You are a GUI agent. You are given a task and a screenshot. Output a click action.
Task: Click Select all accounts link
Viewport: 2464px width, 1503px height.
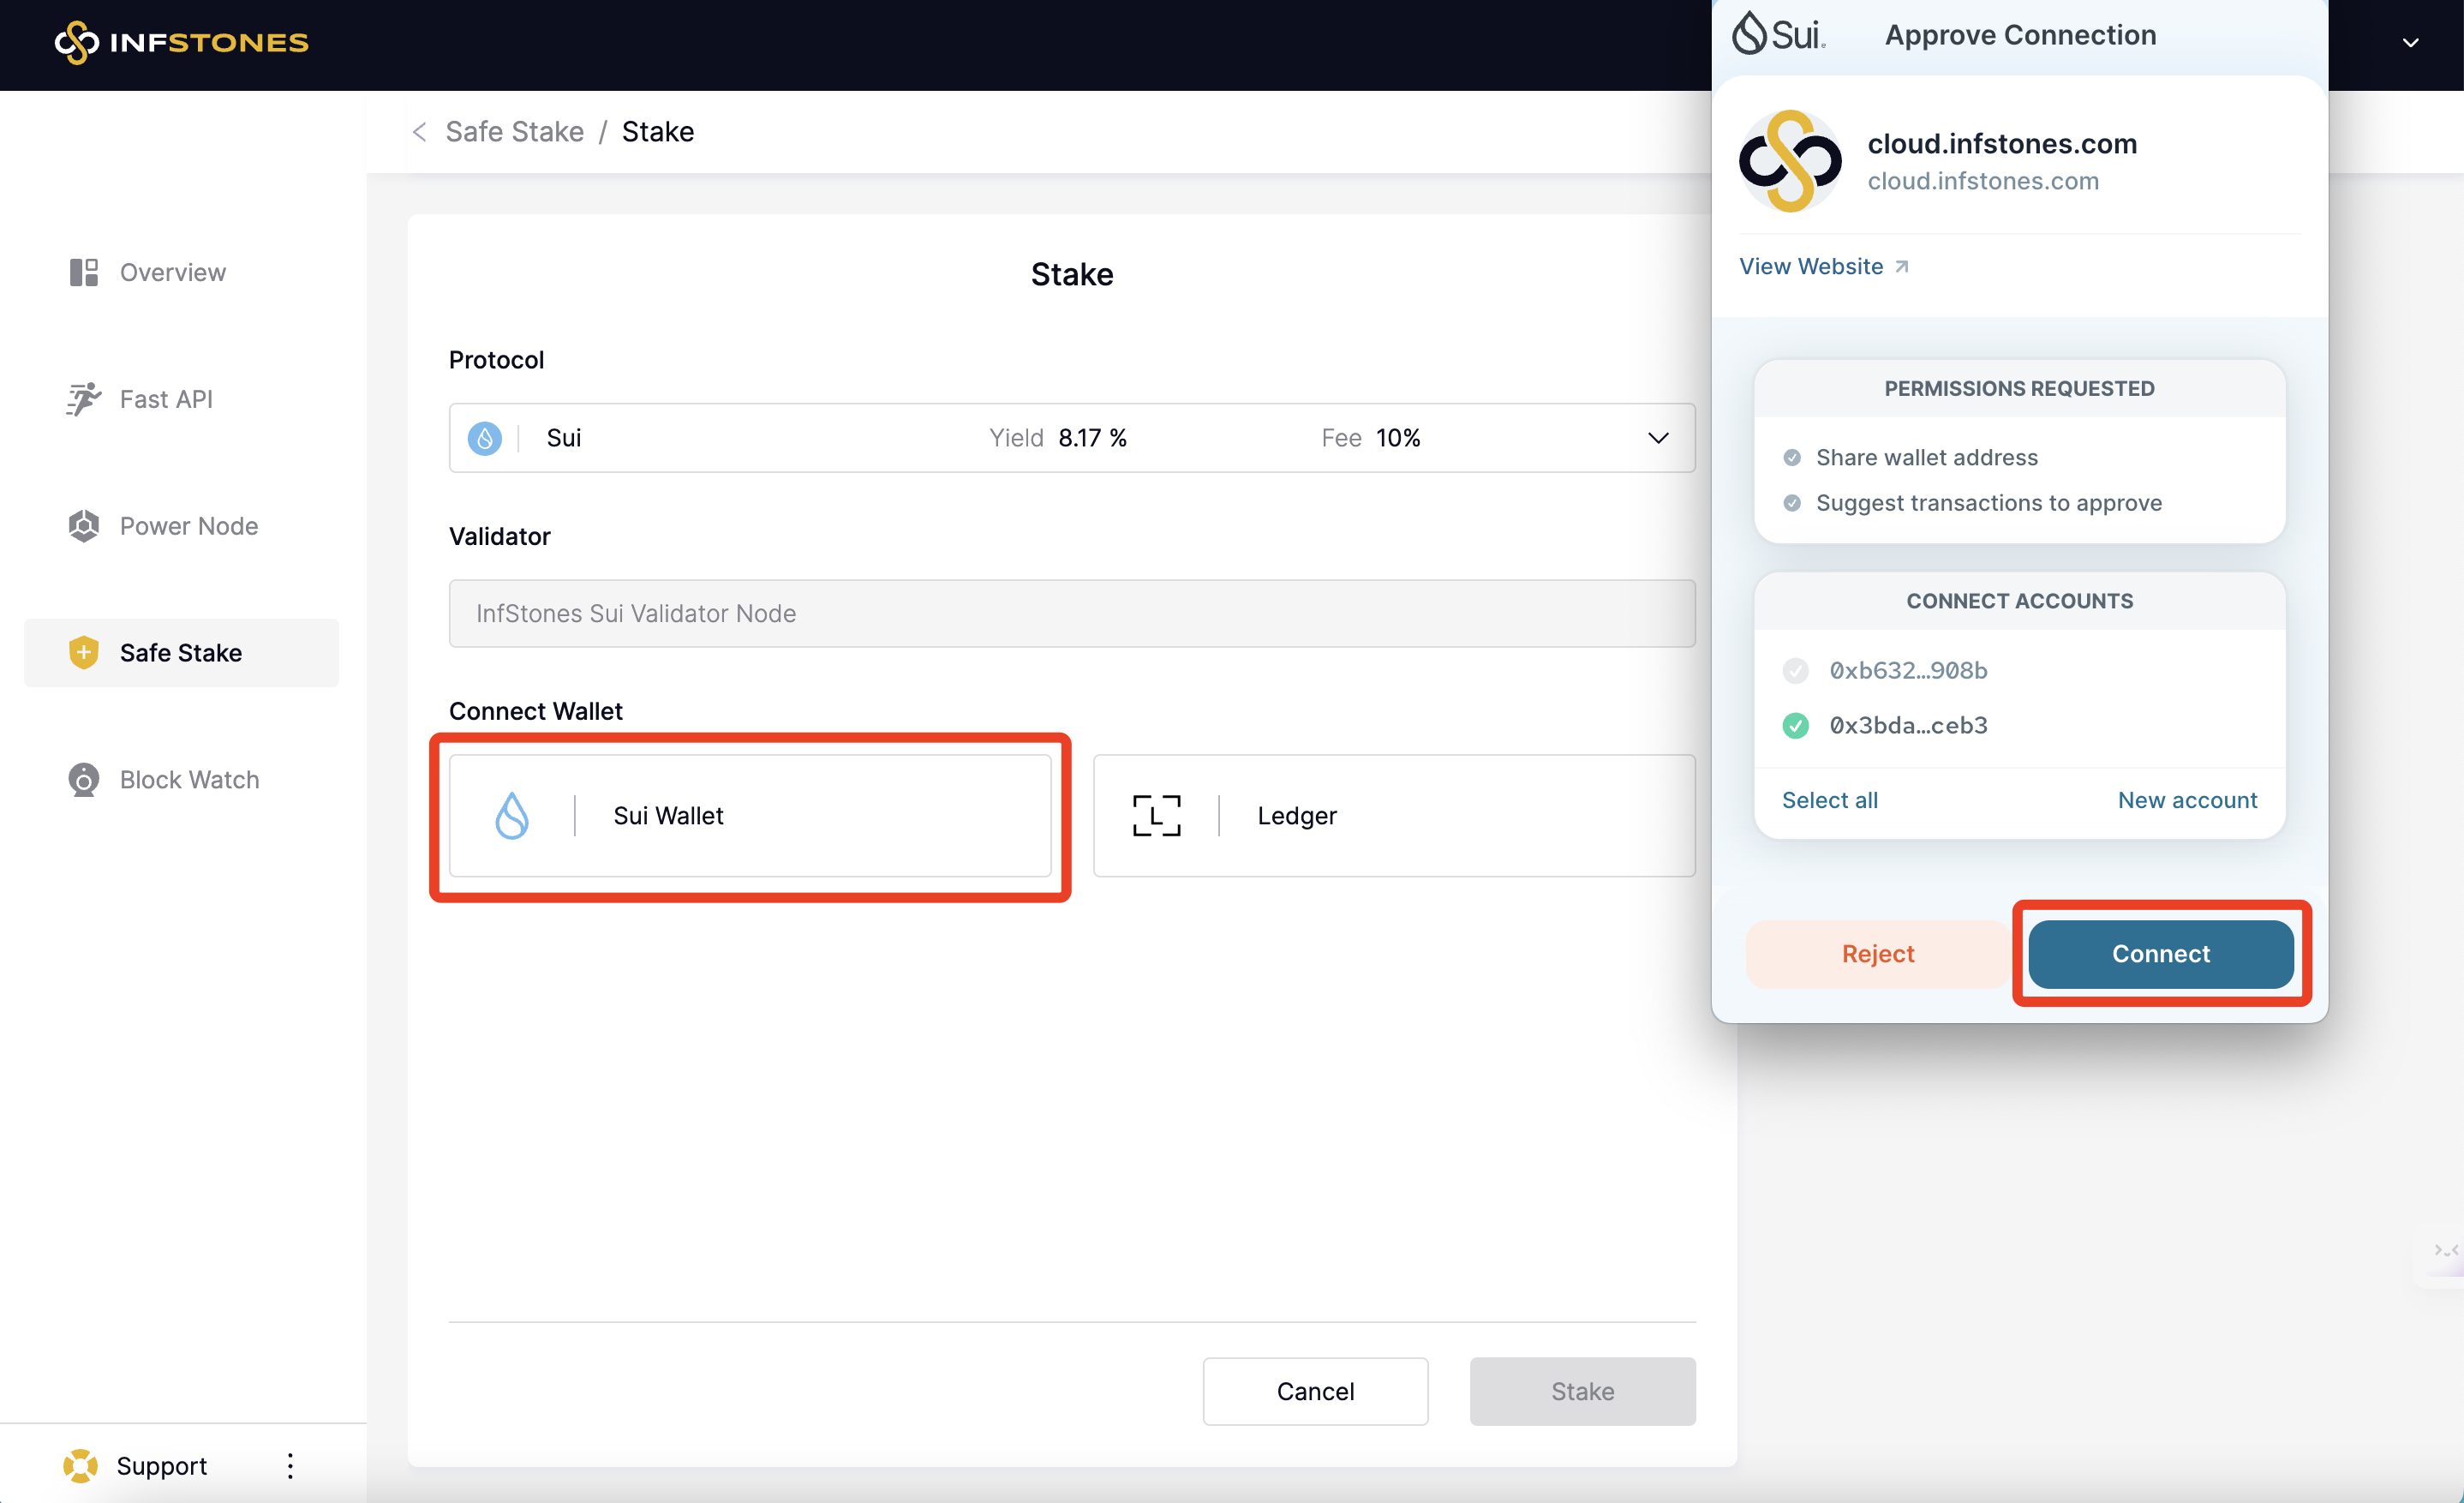(x=1829, y=800)
